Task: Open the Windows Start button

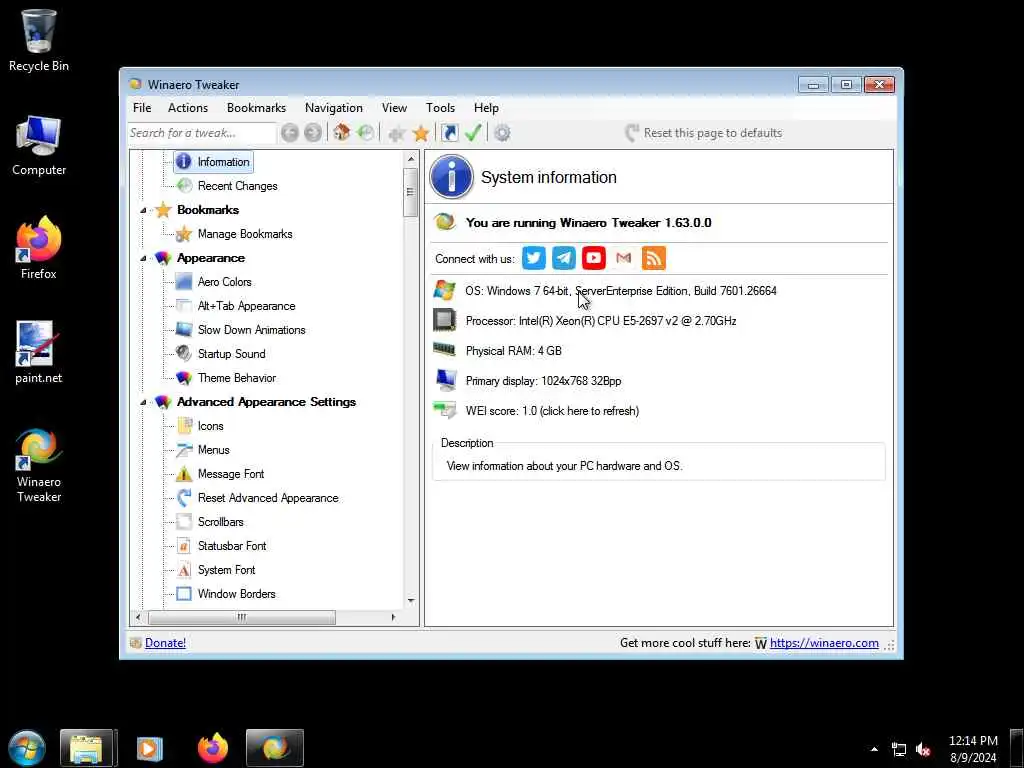Action: [x=27, y=748]
